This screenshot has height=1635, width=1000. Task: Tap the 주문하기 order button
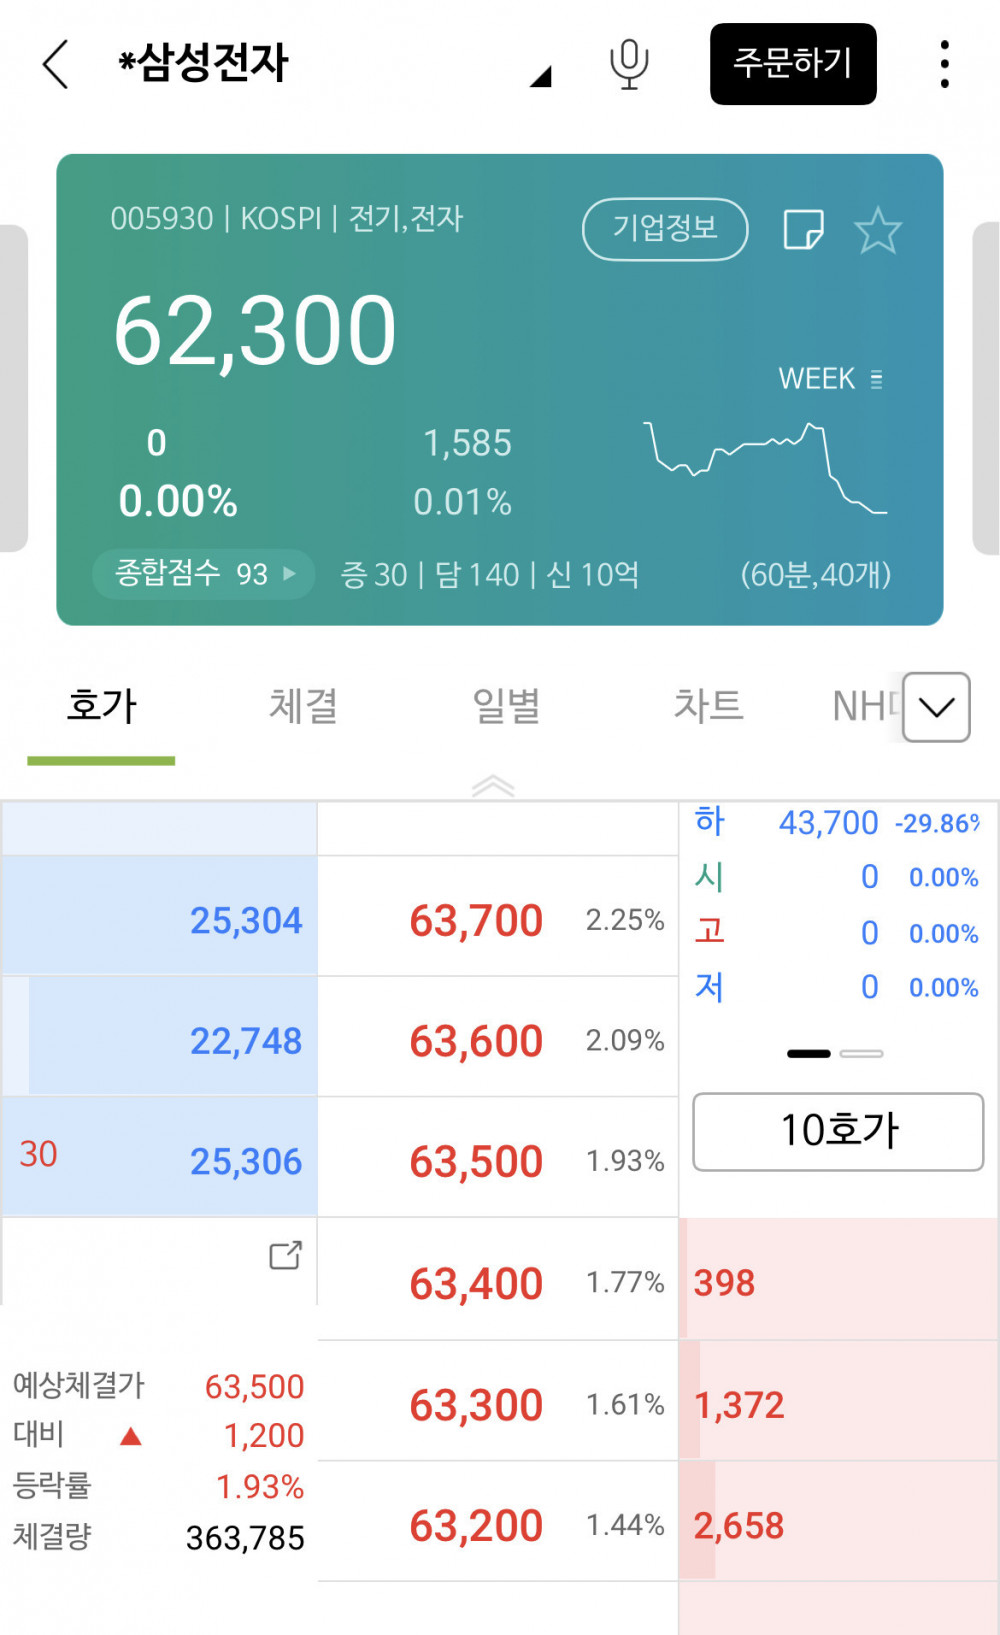(793, 64)
